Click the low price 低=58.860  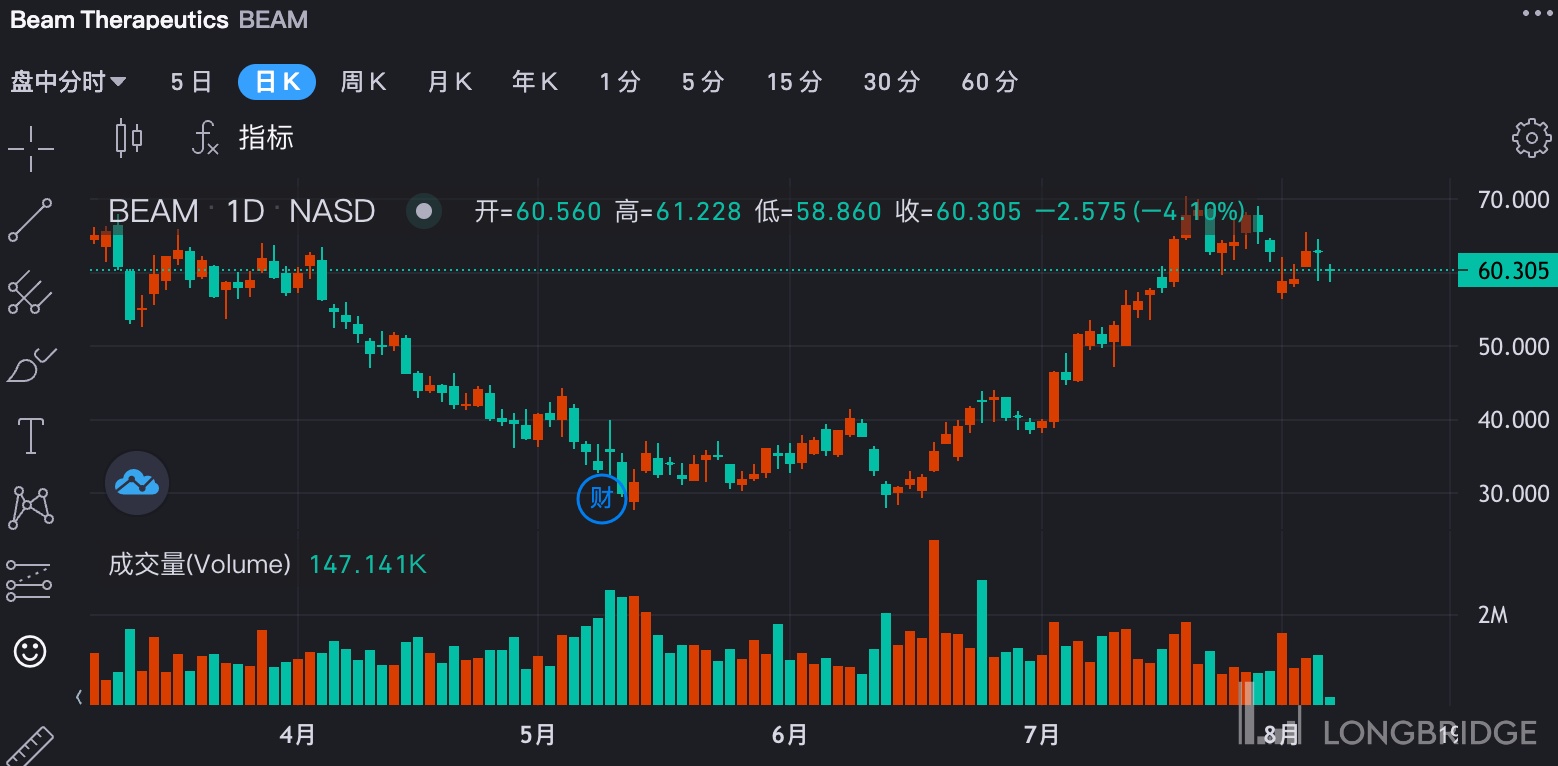point(818,211)
